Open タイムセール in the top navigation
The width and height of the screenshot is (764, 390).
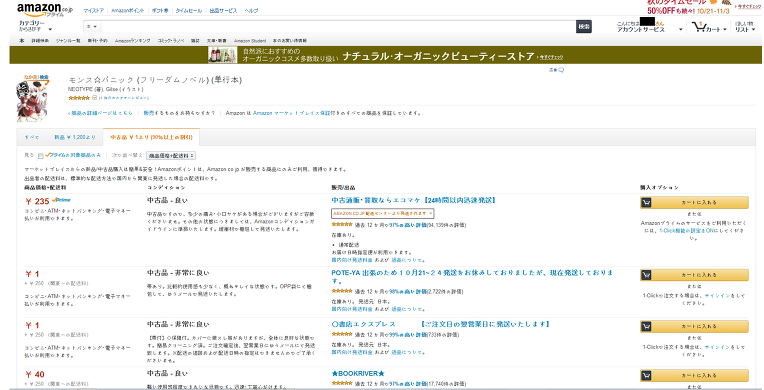coord(189,11)
